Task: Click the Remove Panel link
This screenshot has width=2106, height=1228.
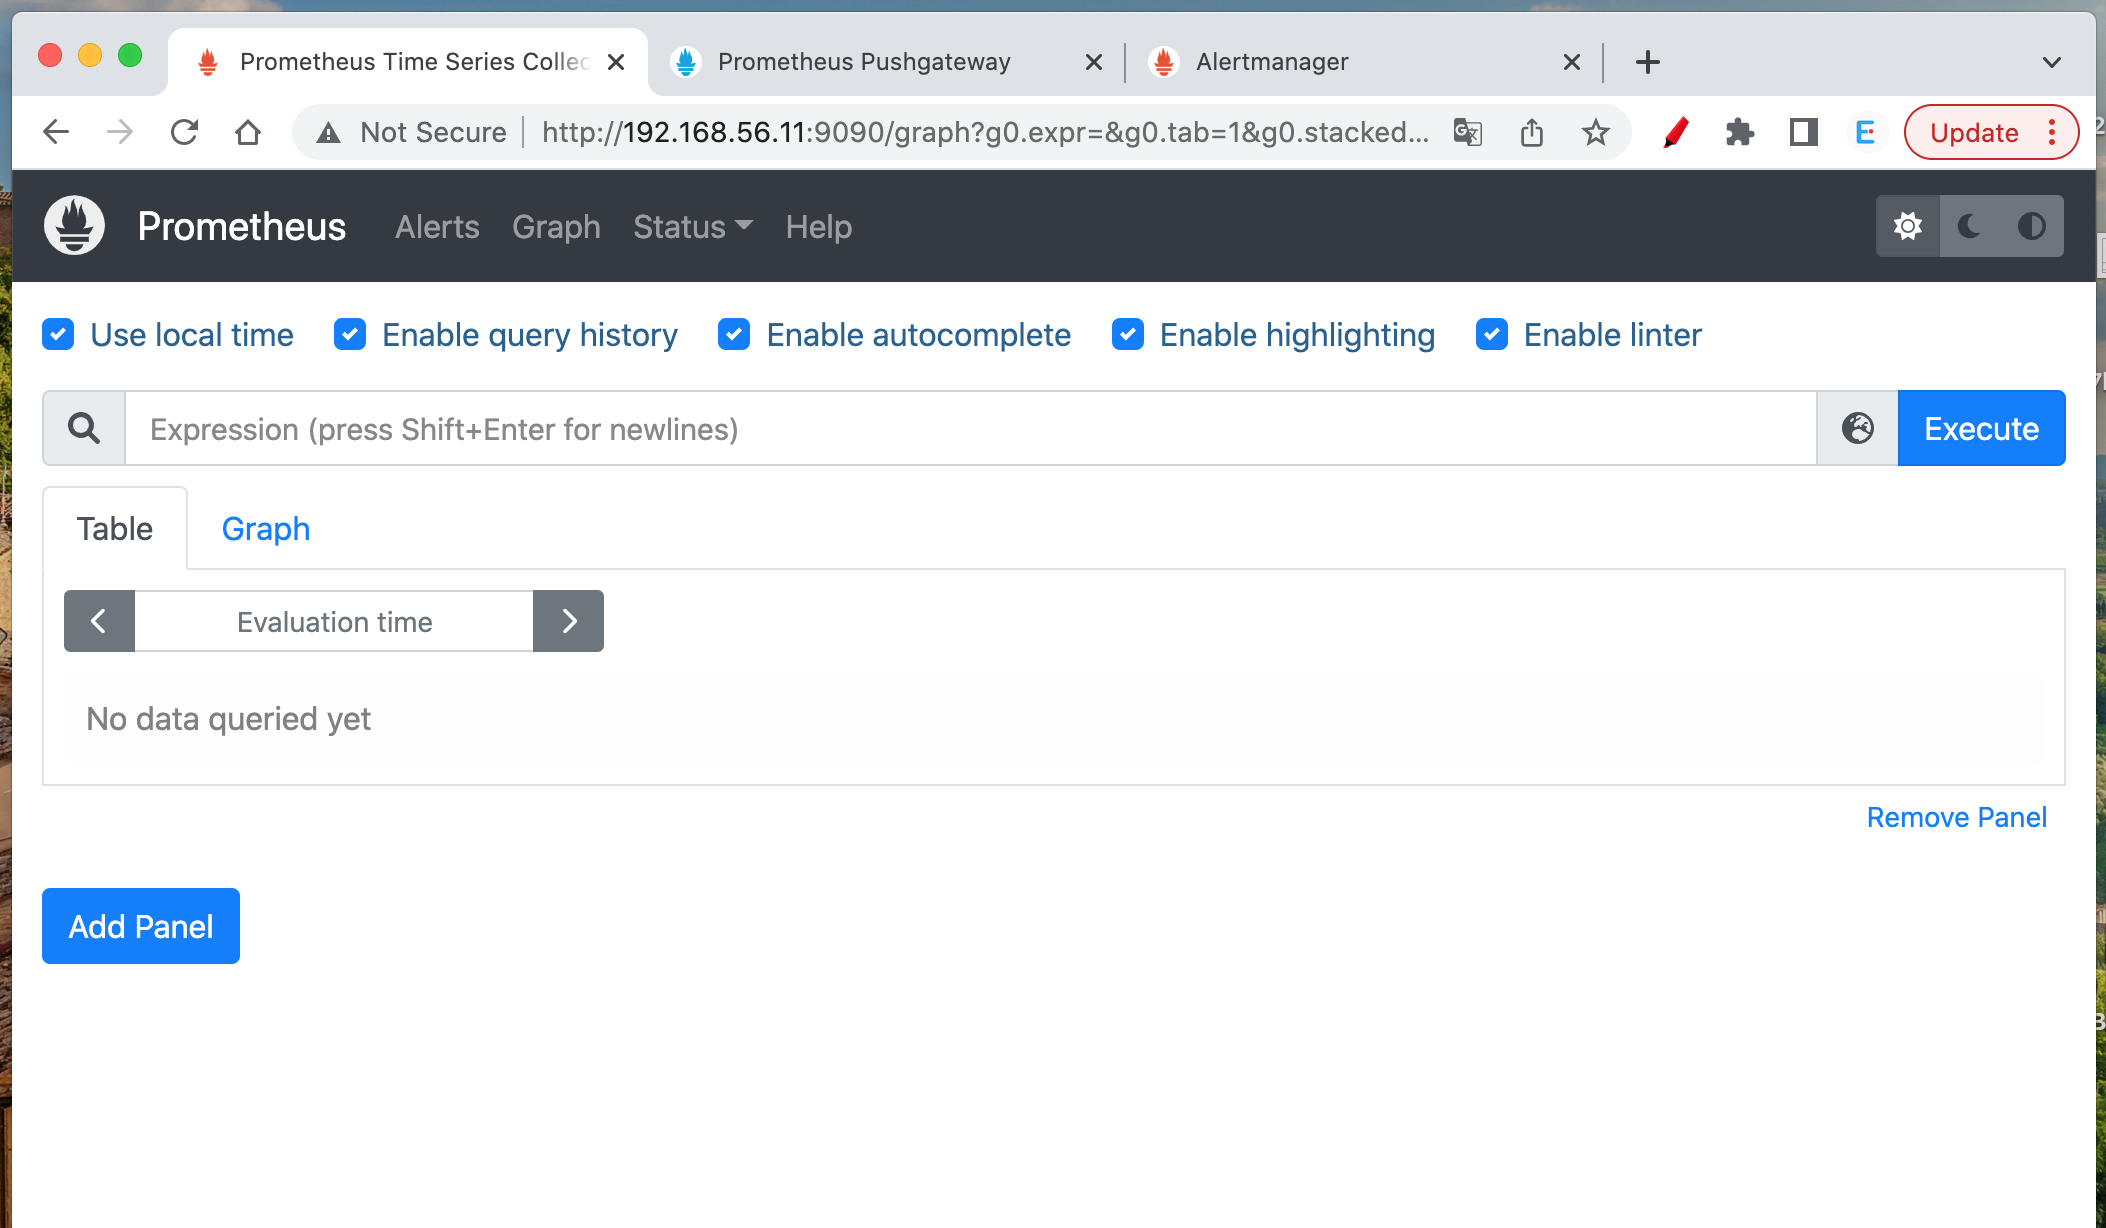Action: (x=1956, y=817)
